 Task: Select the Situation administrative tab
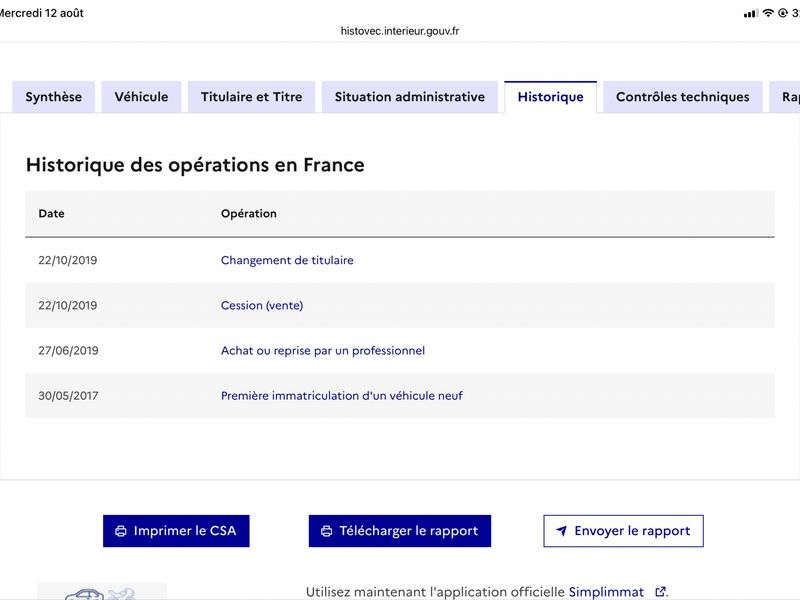[410, 97]
